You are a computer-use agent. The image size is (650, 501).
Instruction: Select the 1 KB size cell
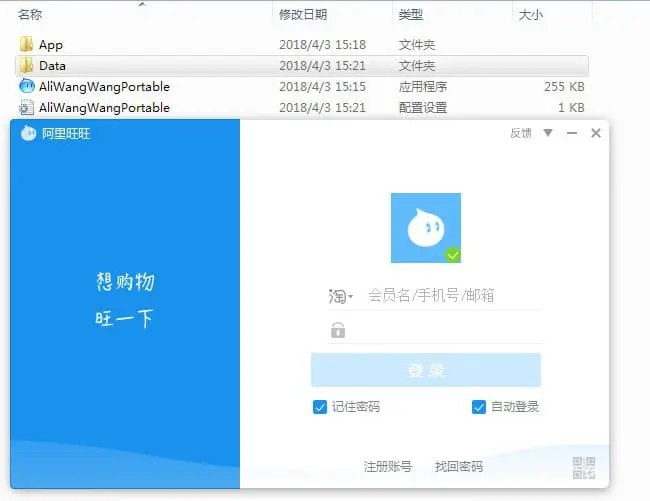click(x=571, y=108)
